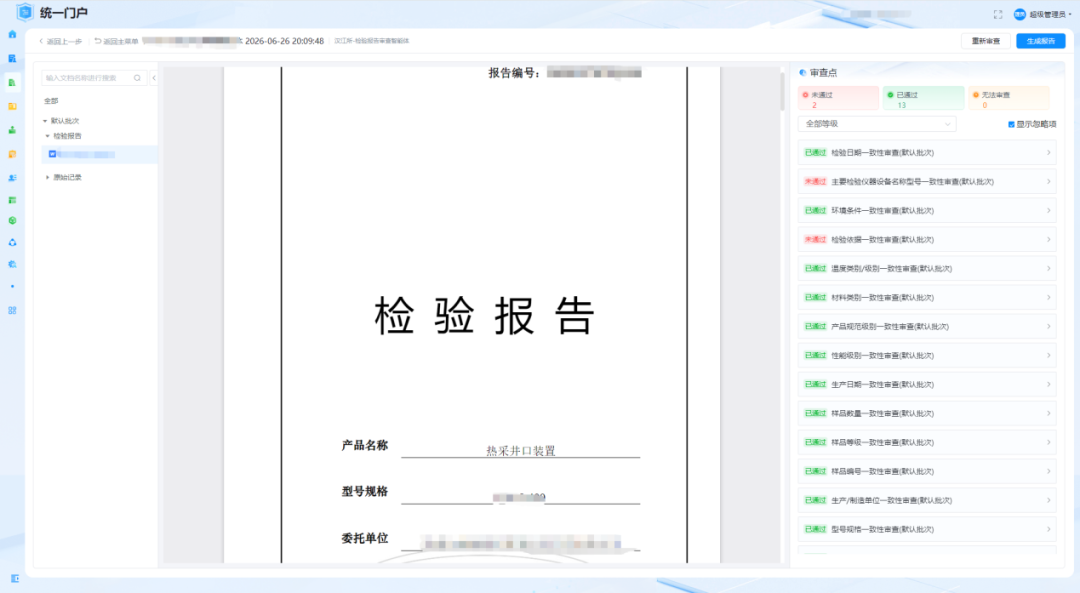Collapse the 默认批次 tree node

point(45,121)
